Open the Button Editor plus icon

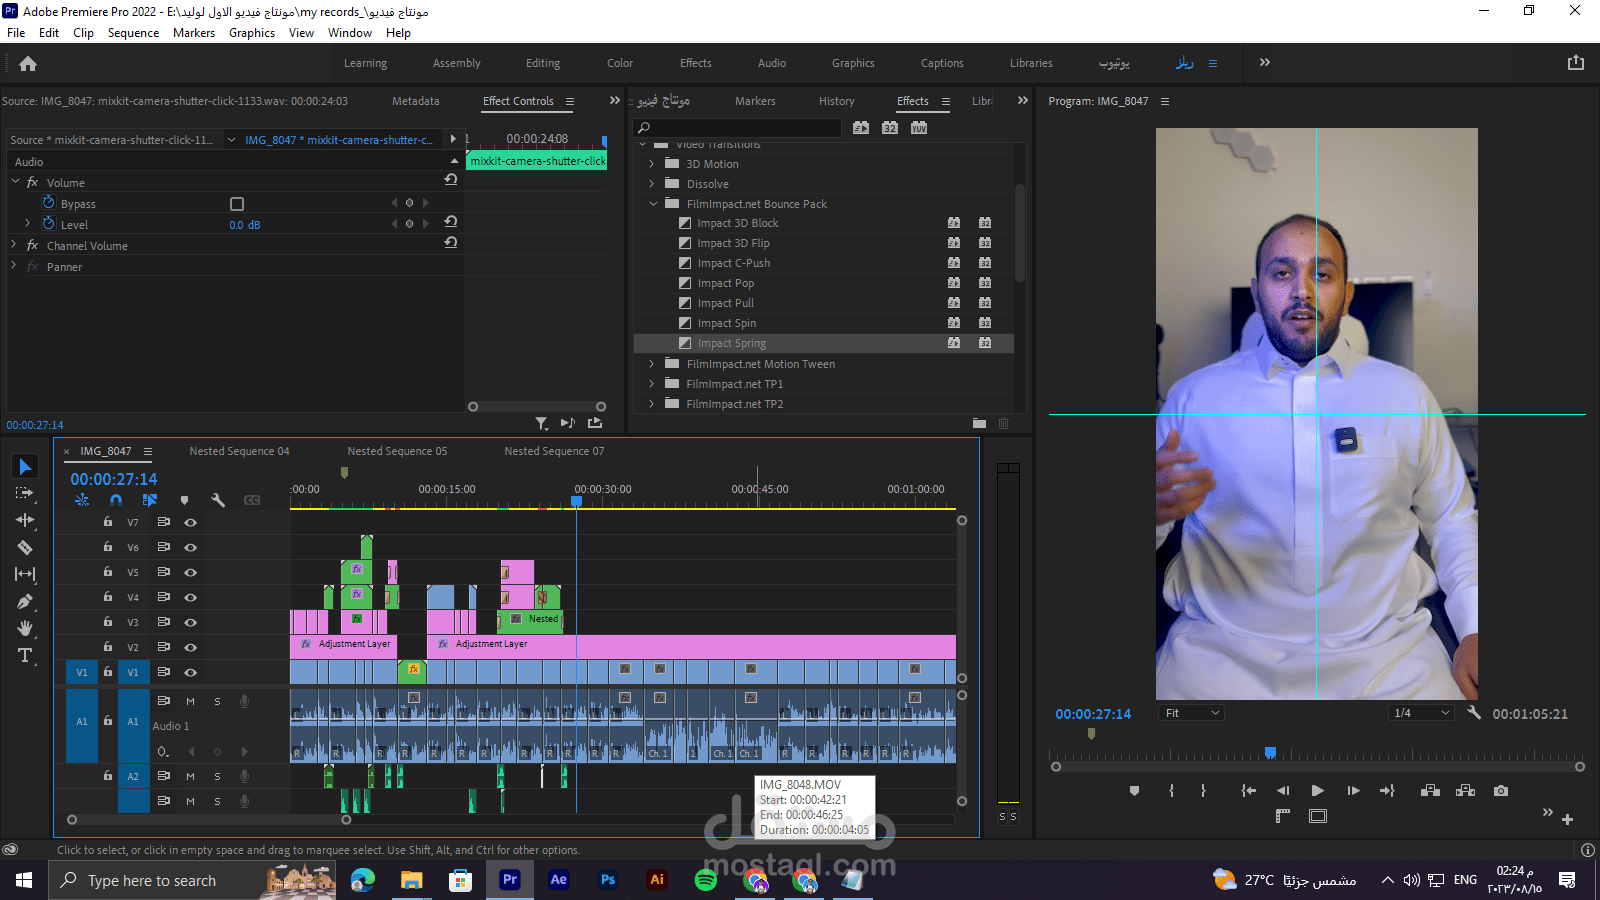pos(1567,820)
